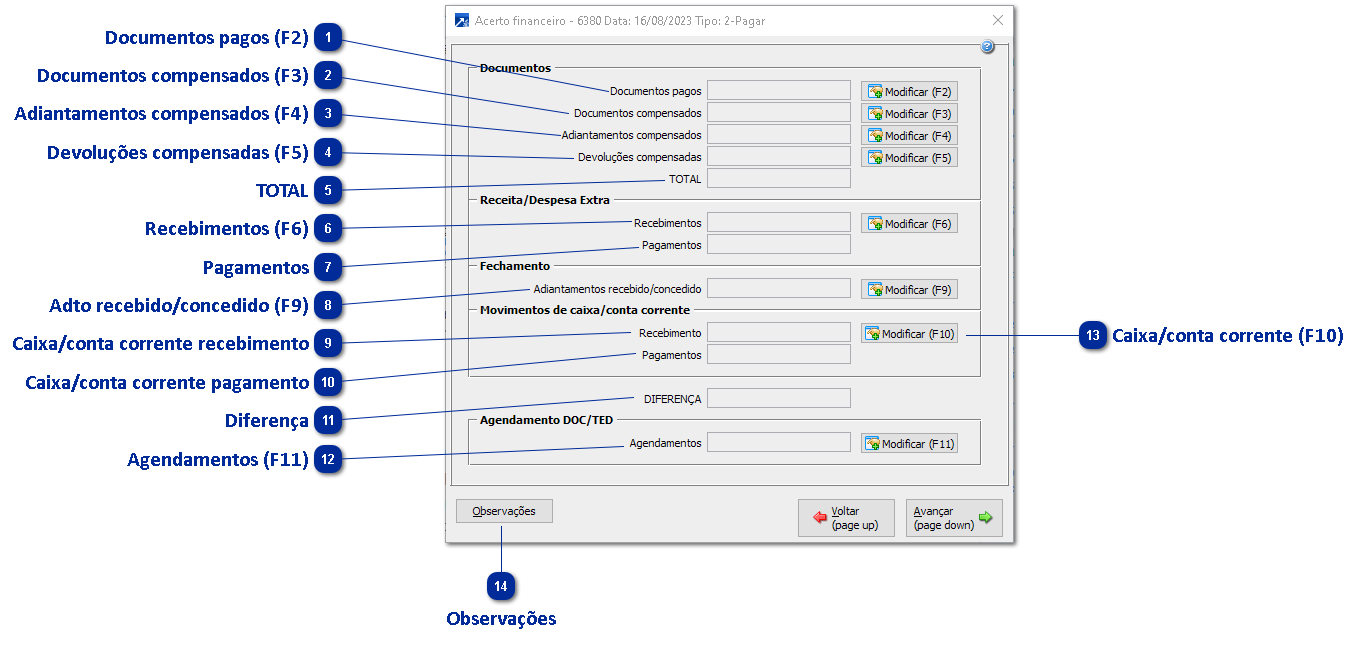Click Modificar (F6) for extra Recebimentos
This screenshot has width=1360, height=647.
(910, 224)
